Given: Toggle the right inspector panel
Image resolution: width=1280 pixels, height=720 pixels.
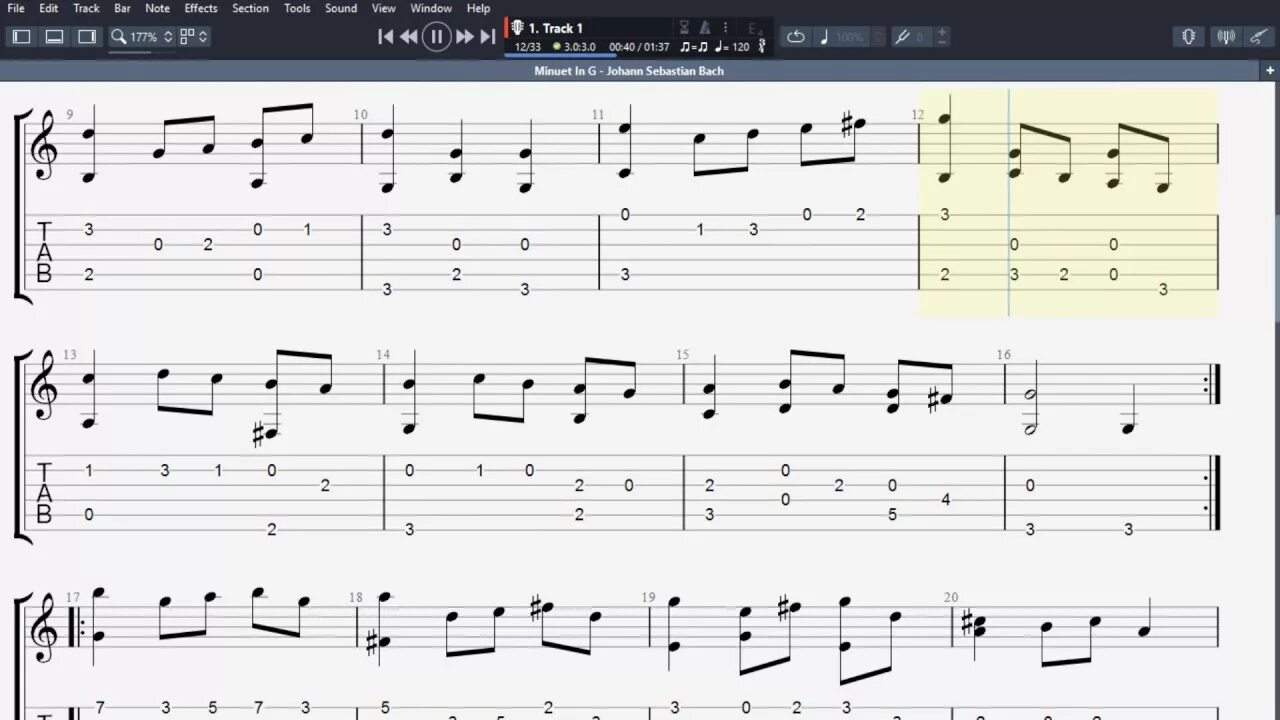Looking at the screenshot, I should (x=87, y=37).
